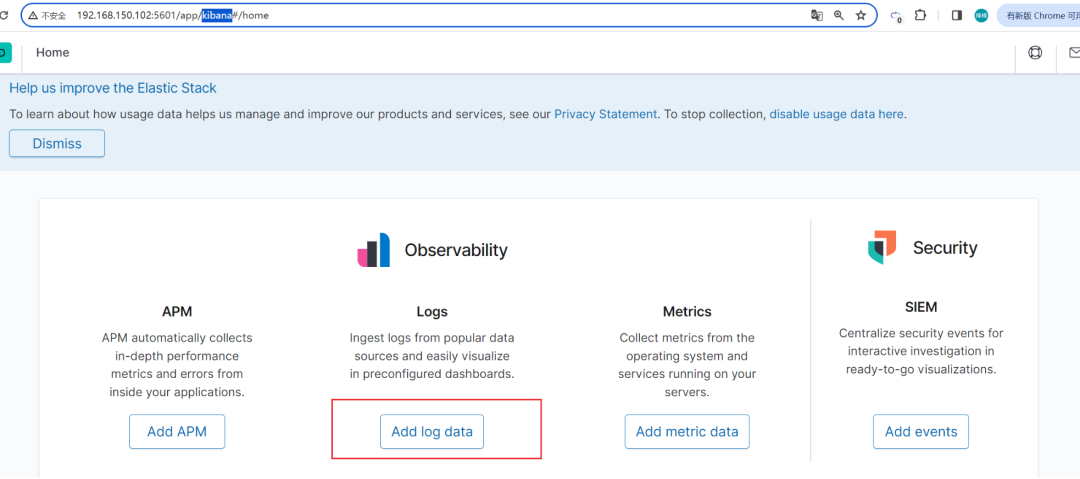The height and width of the screenshot is (479, 1080).
Task: Click the Home breadcrumb
Action: [x=53, y=53]
